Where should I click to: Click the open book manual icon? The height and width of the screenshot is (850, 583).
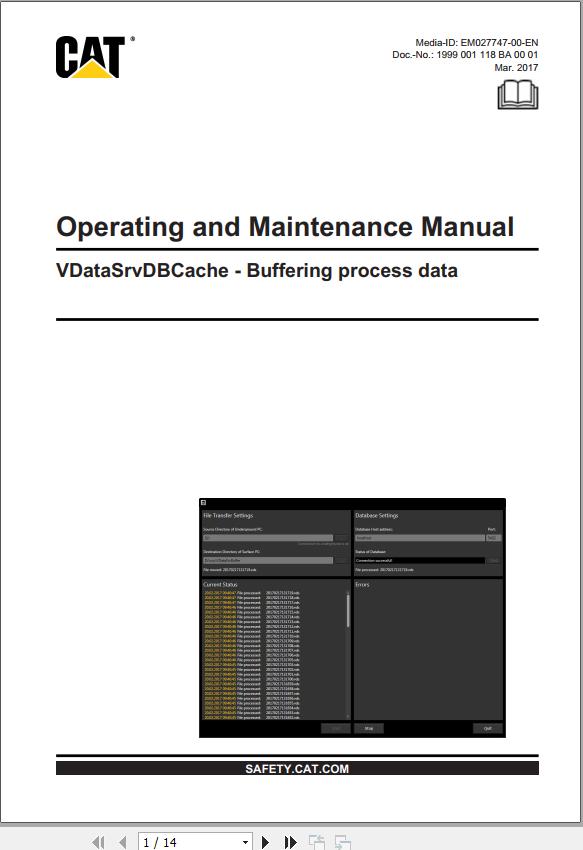[518, 95]
